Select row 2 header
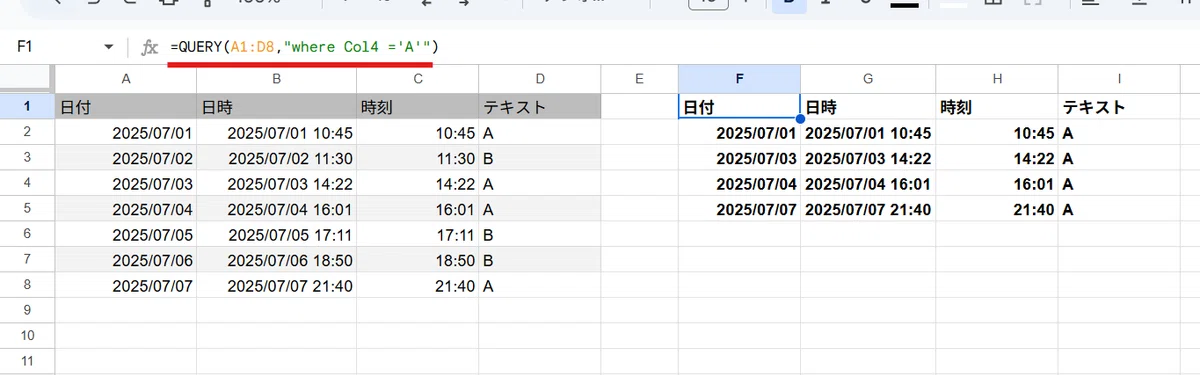This screenshot has width=1200, height=375. pos(27,132)
